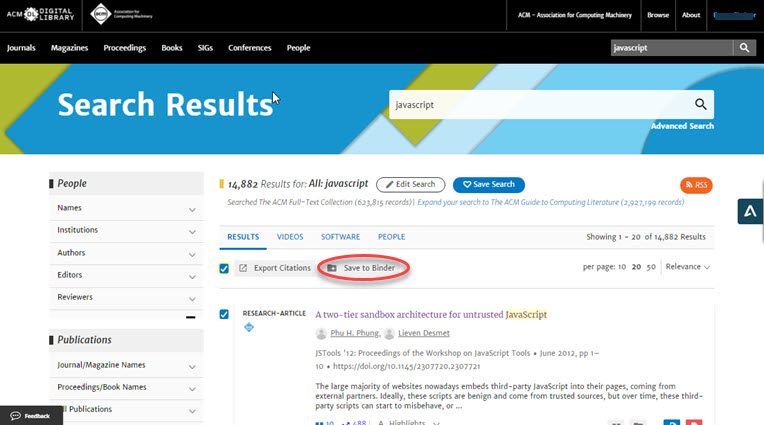Set results per page to 50
This screenshot has width=764, height=425.
651,267
